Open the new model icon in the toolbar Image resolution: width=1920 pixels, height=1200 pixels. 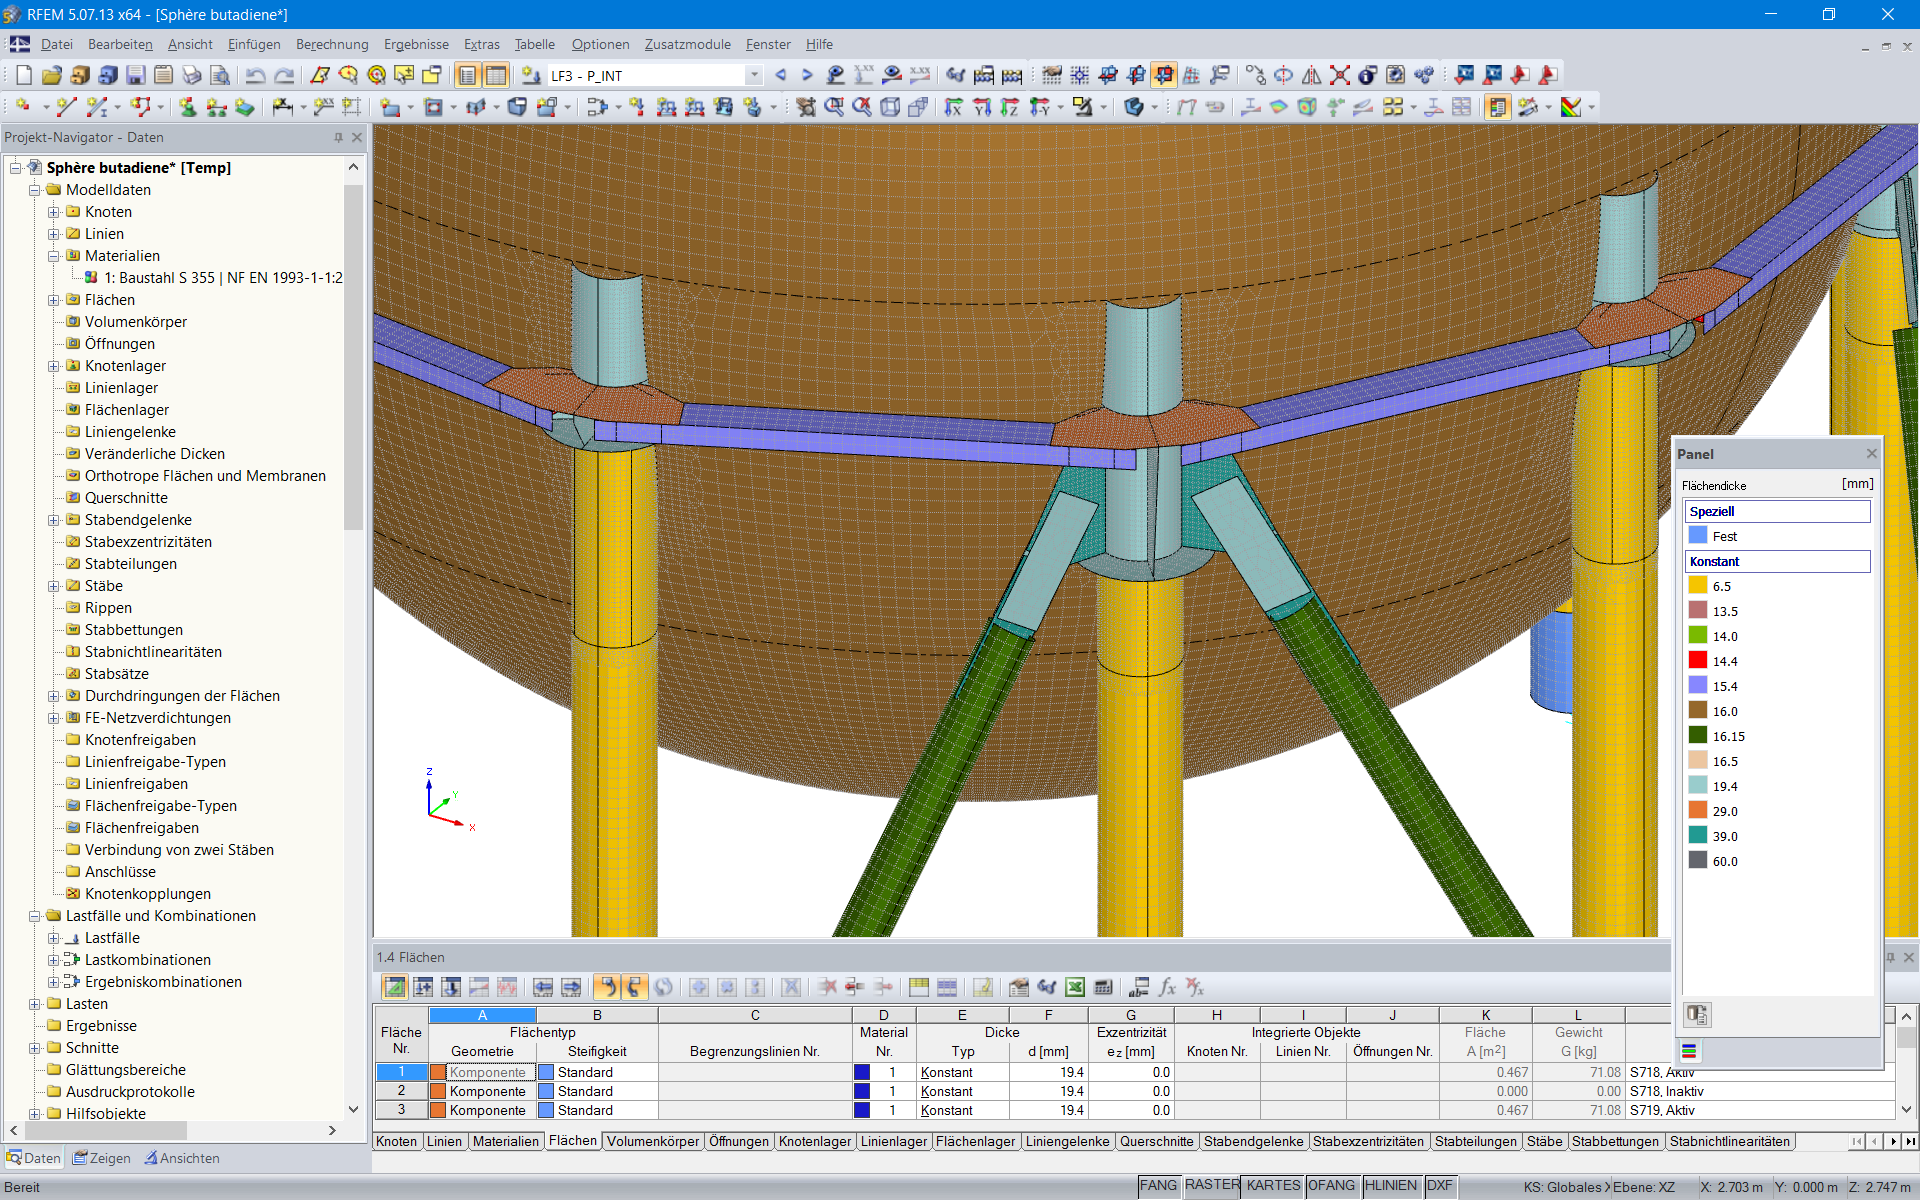(x=23, y=75)
